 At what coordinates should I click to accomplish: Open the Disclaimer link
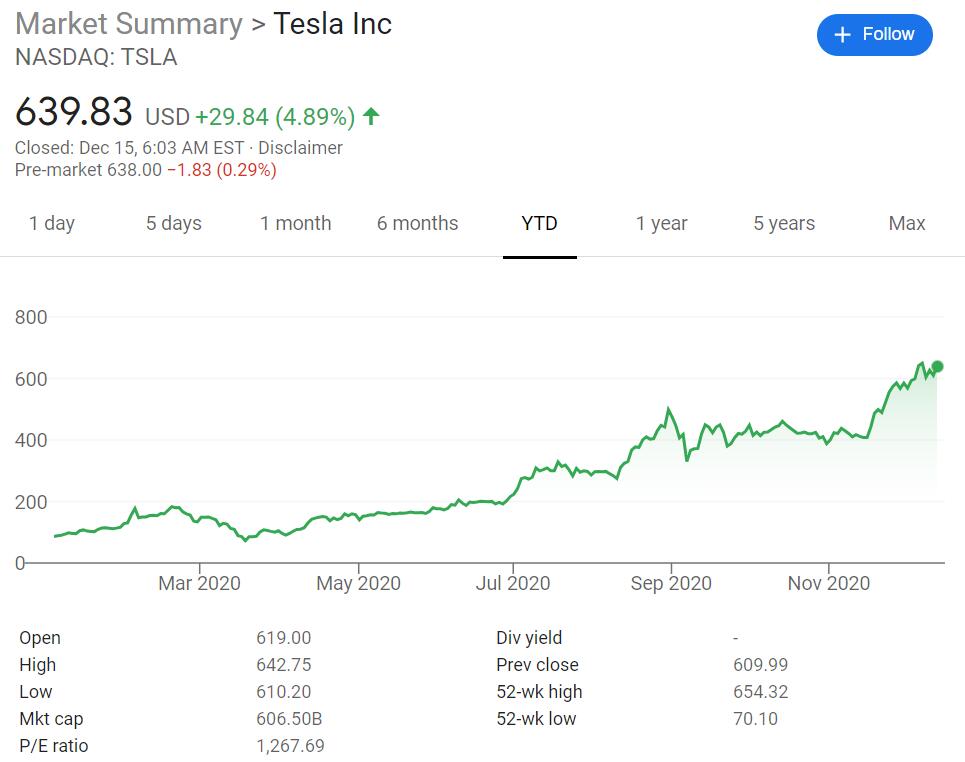[x=300, y=148]
